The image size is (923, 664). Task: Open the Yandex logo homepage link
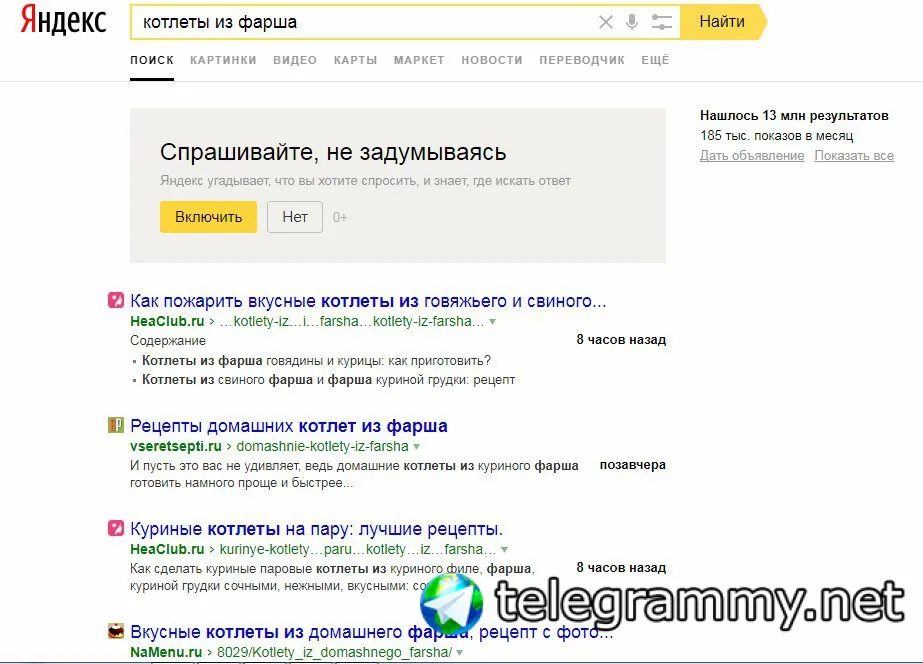(63, 19)
